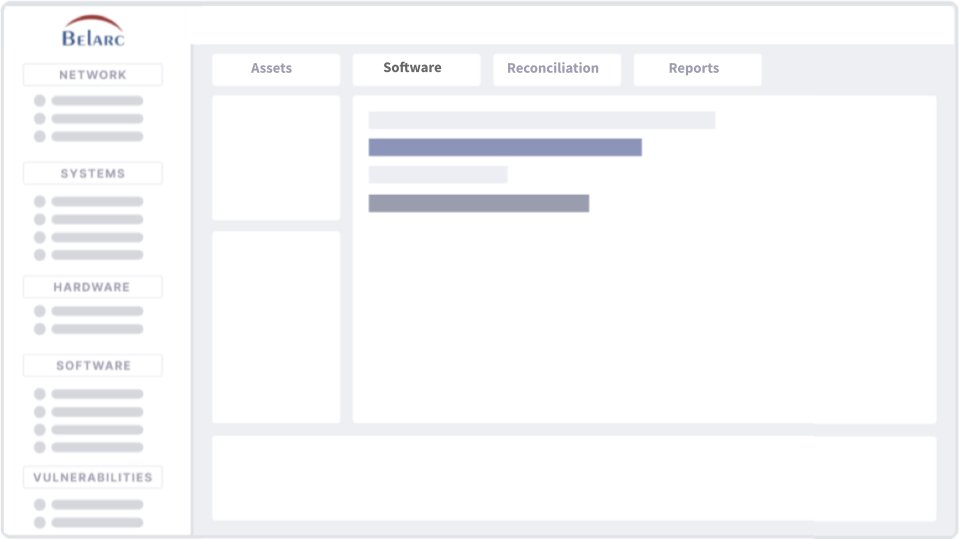Image resolution: width=960 pixels, height=540 pixels.
Task: Click the dark gray bar in main panel
Action: (478, 203)
